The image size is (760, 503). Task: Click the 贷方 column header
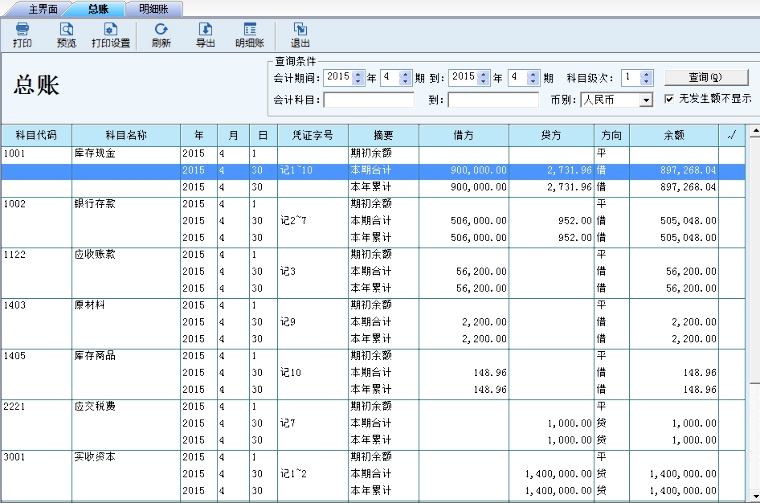click(551, 135)
